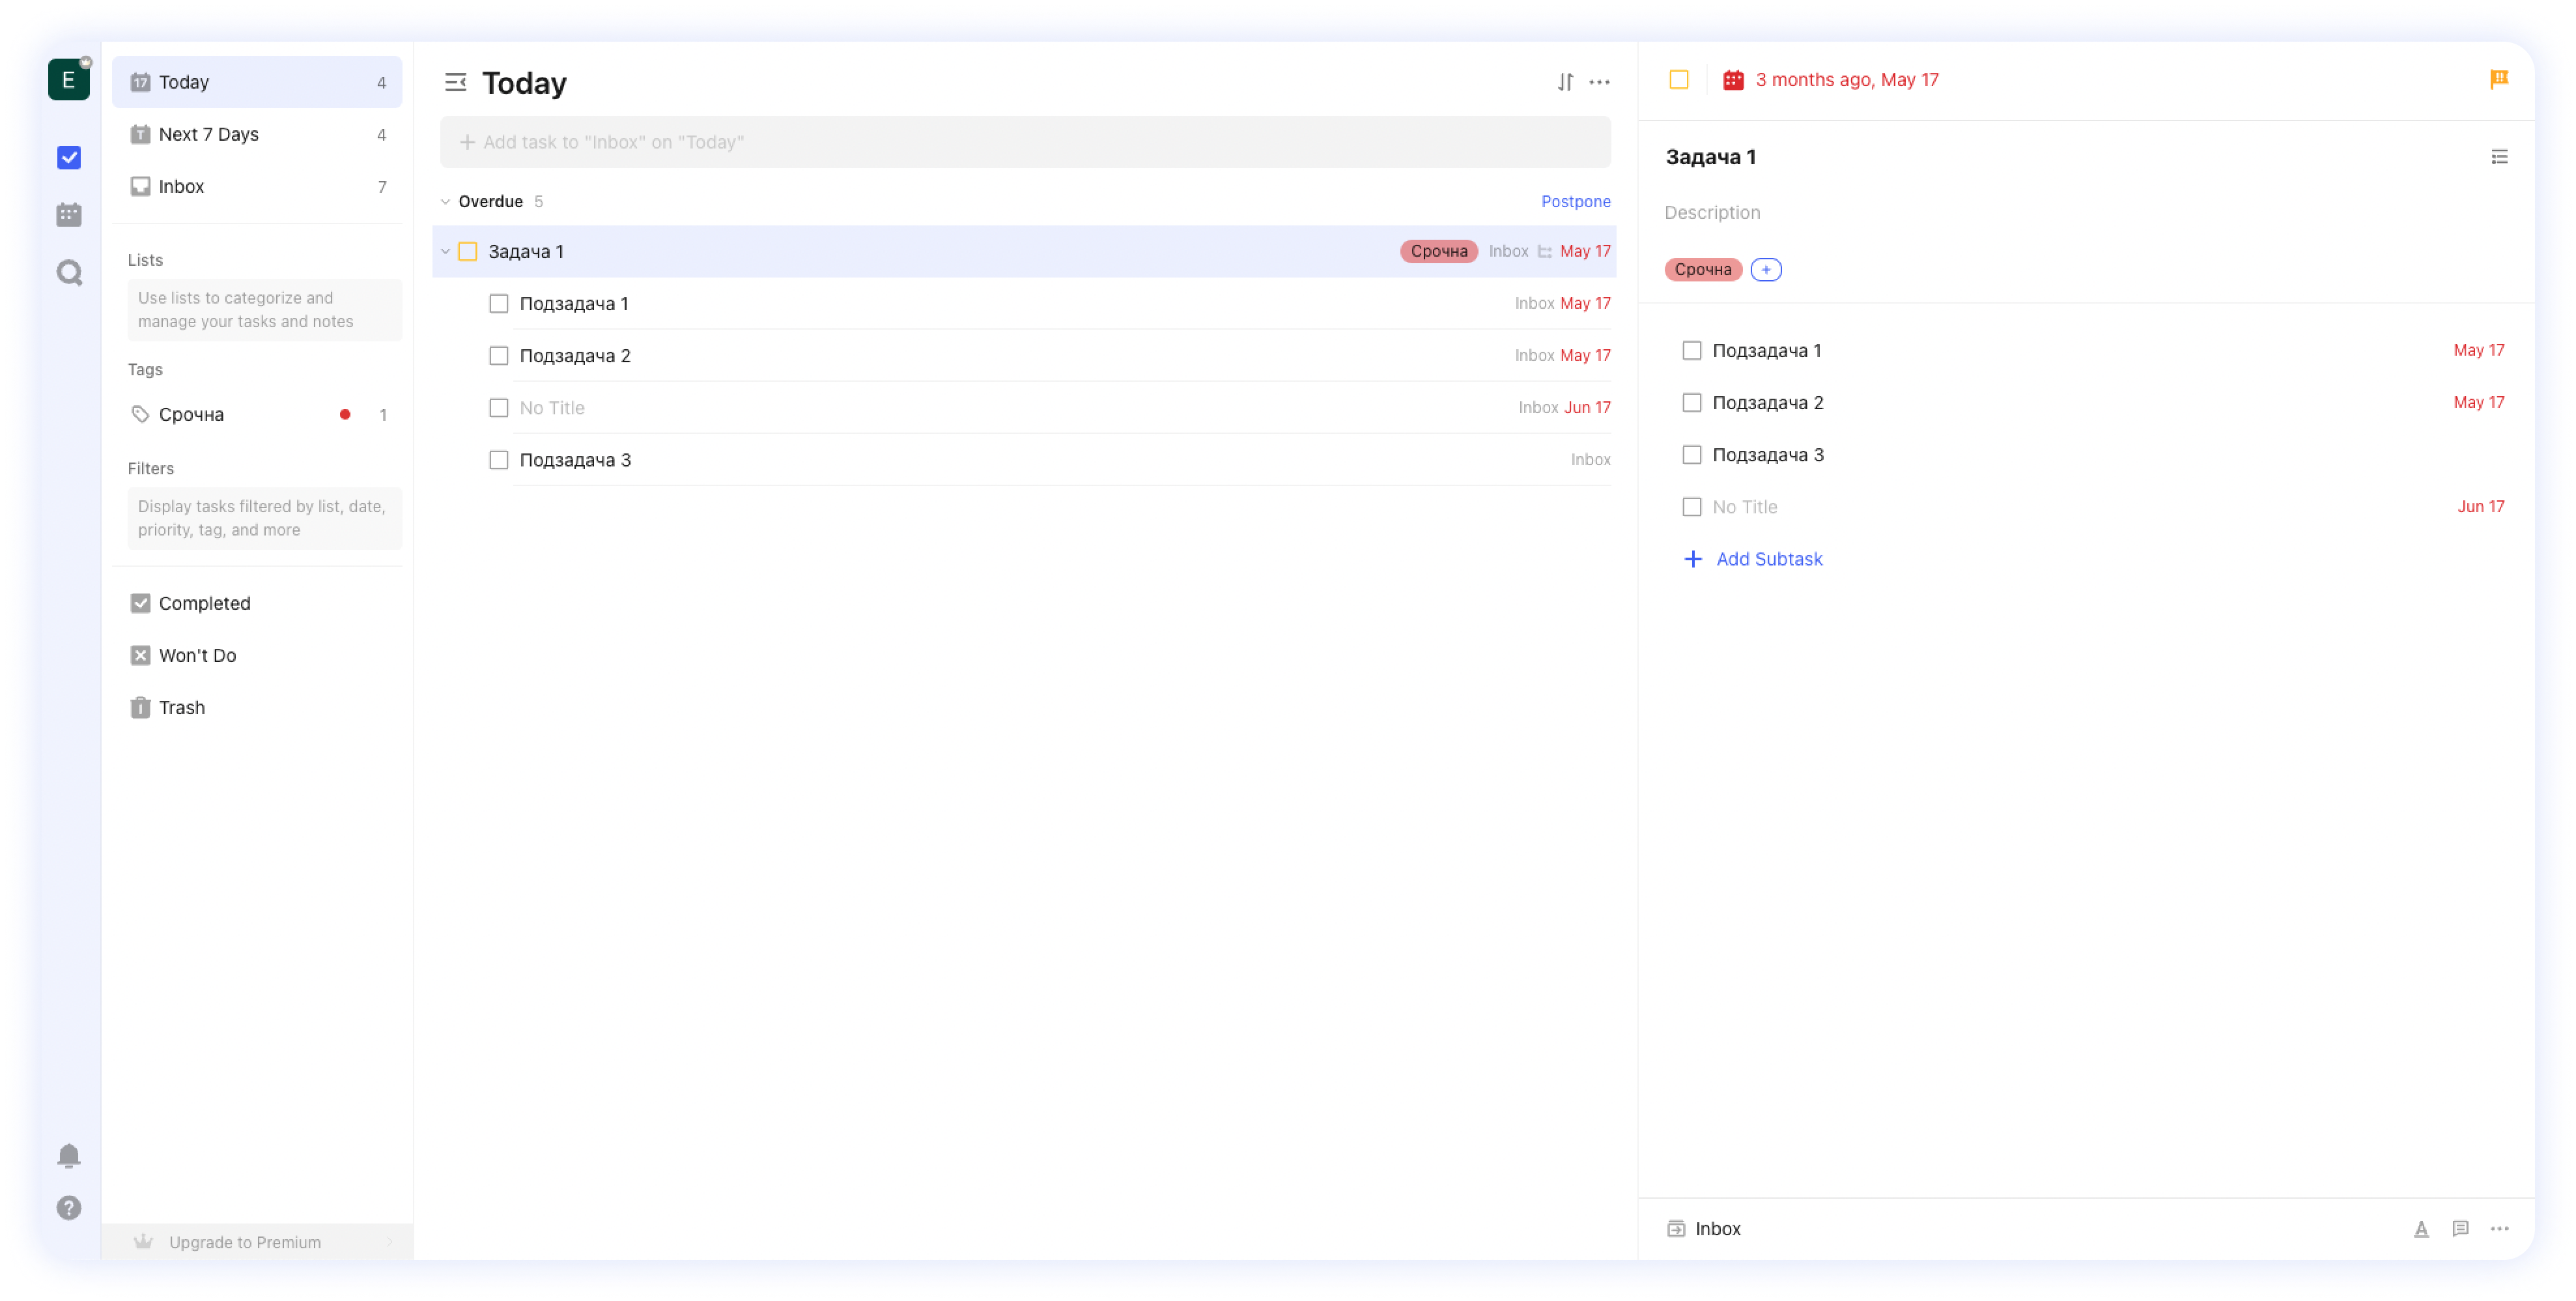Open the Completed list
The width and height of the screenshot is (2576, 1301).
point(204,603)
